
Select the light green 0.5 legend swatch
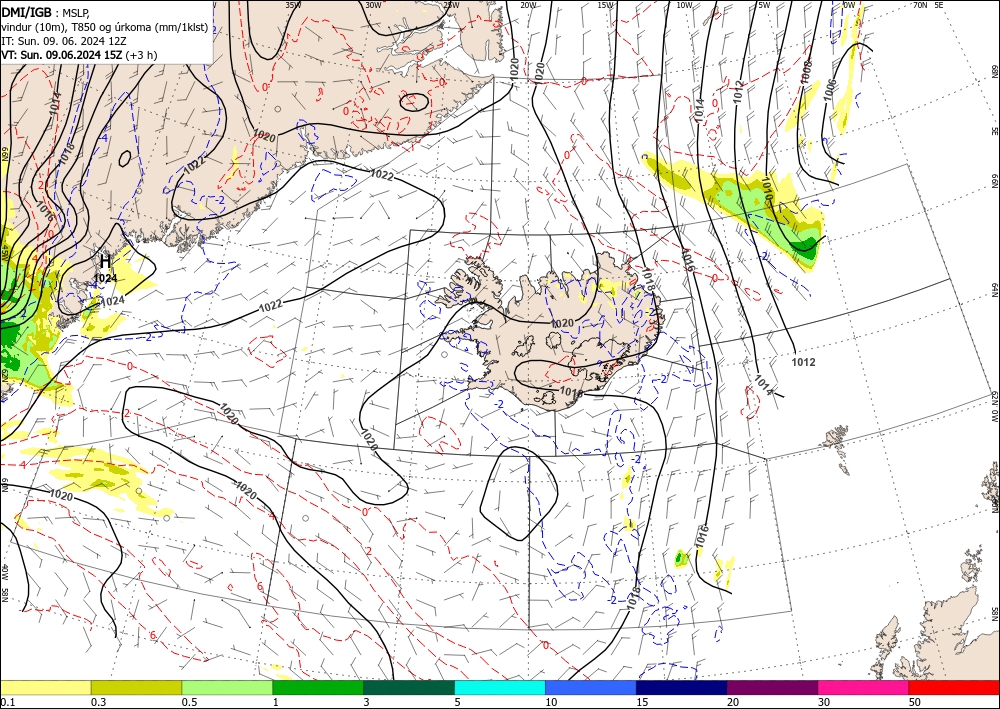[227, 687]
